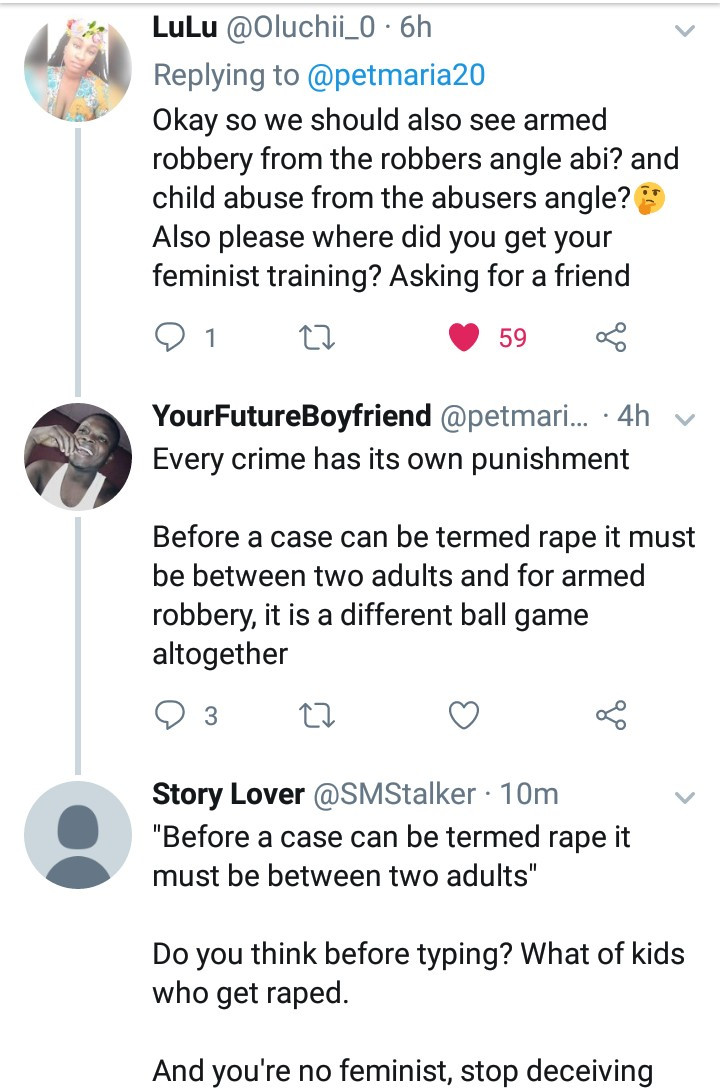This screenshot has height=1092, width=720.
Task: Share LuLu's tweet
Action: (610, 339)
